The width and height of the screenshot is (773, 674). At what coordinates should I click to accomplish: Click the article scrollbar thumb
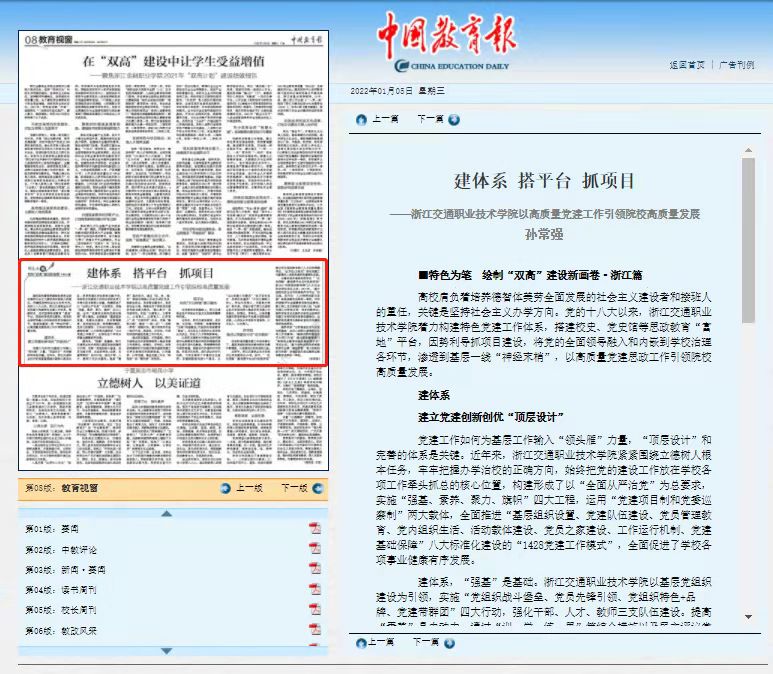tap(748, 241)
